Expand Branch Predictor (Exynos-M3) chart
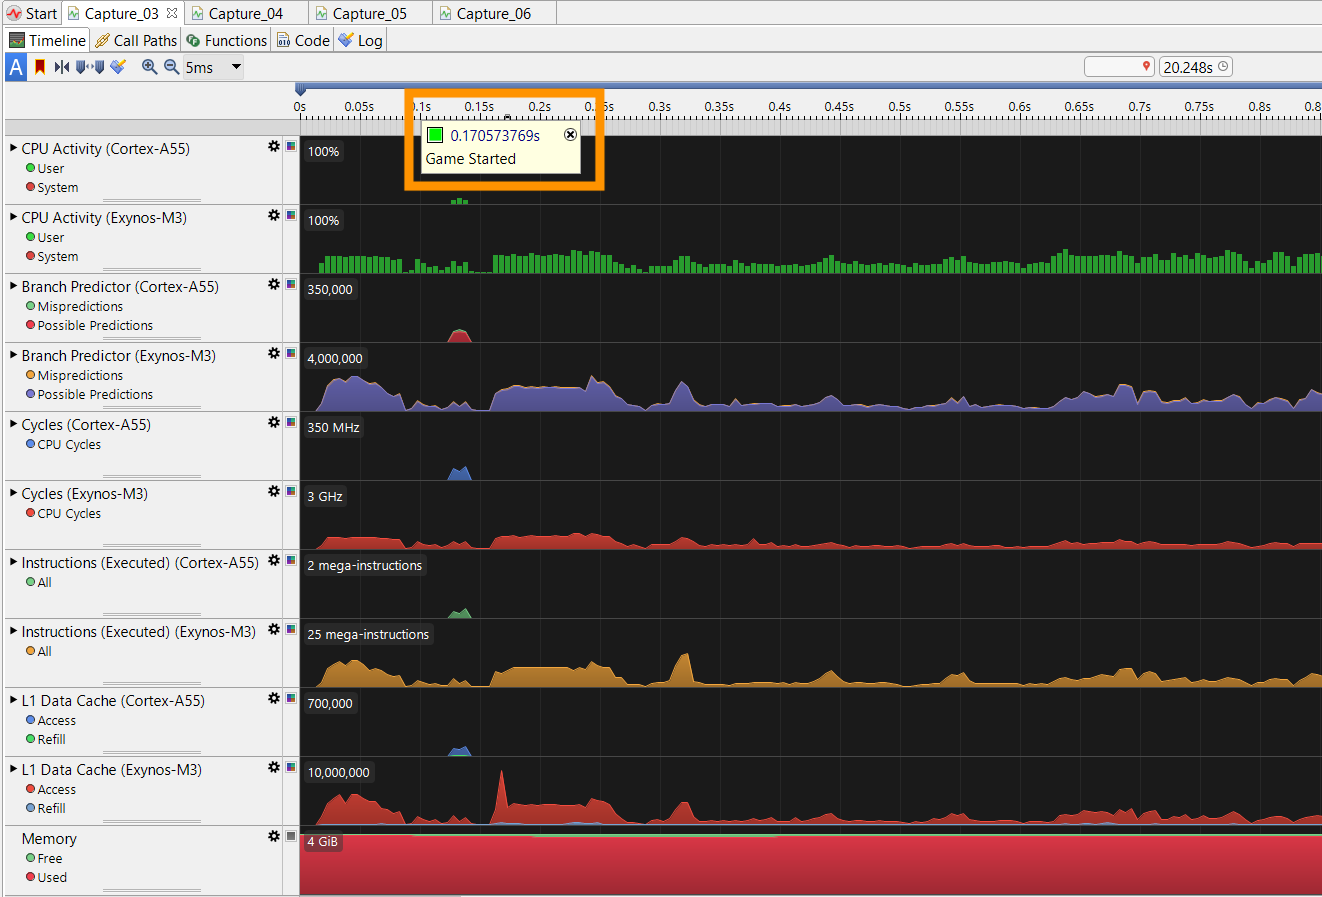Image resolution: width=1322 pixels, height=897 pixels. coord(14,355)
